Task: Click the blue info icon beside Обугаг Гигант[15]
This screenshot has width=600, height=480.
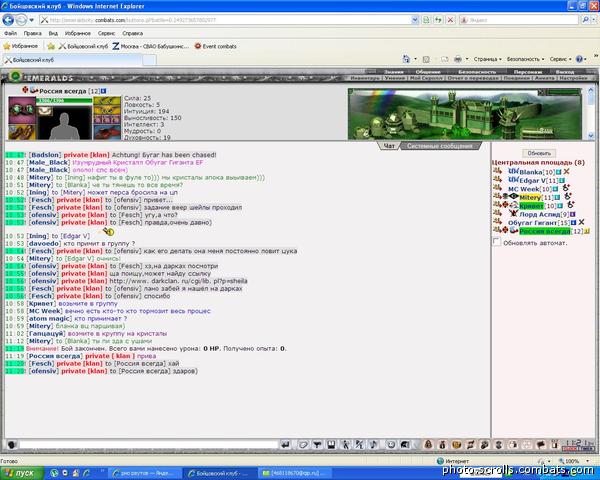Action: [x=573, y=222]
